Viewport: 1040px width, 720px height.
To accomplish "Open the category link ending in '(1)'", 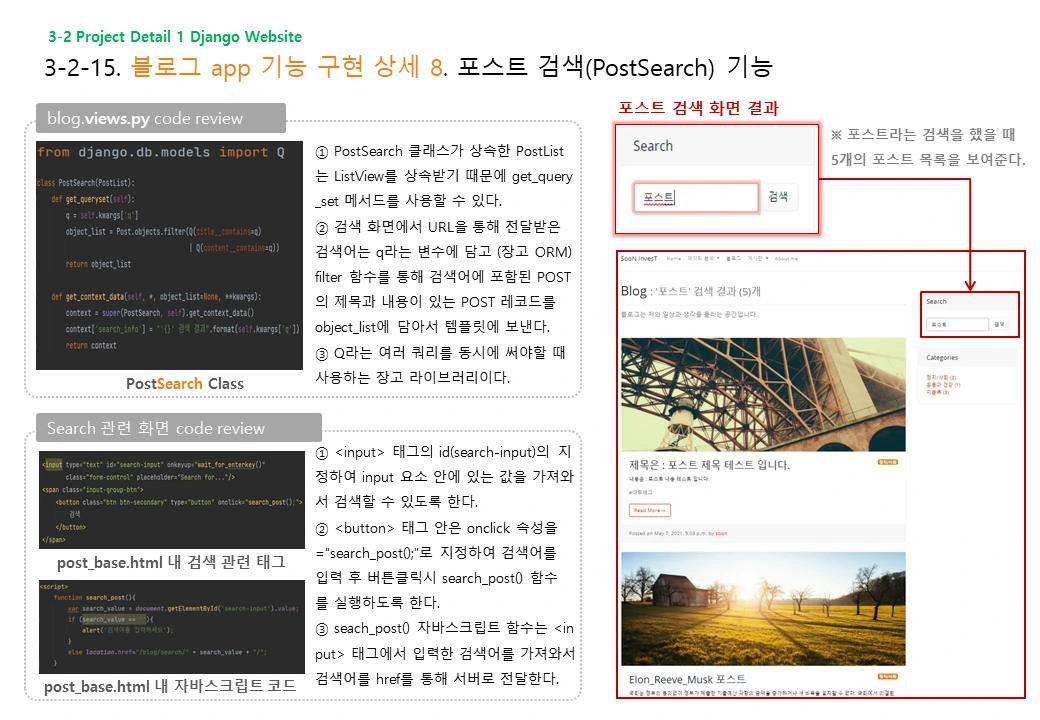I will pyautogui.click(x=943, y=385).
